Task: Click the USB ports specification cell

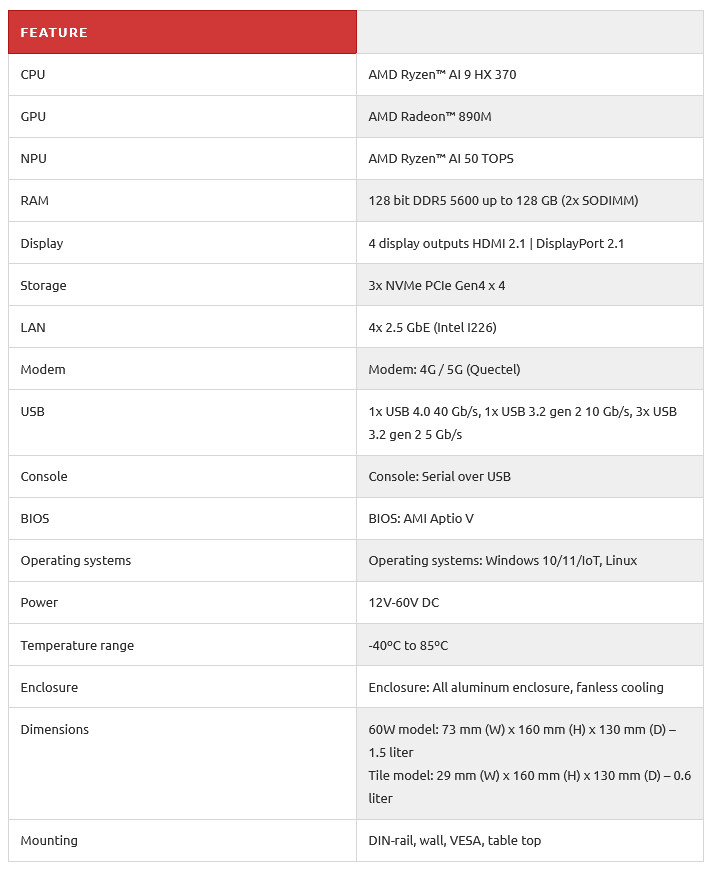Action: [x=522, y=423]
